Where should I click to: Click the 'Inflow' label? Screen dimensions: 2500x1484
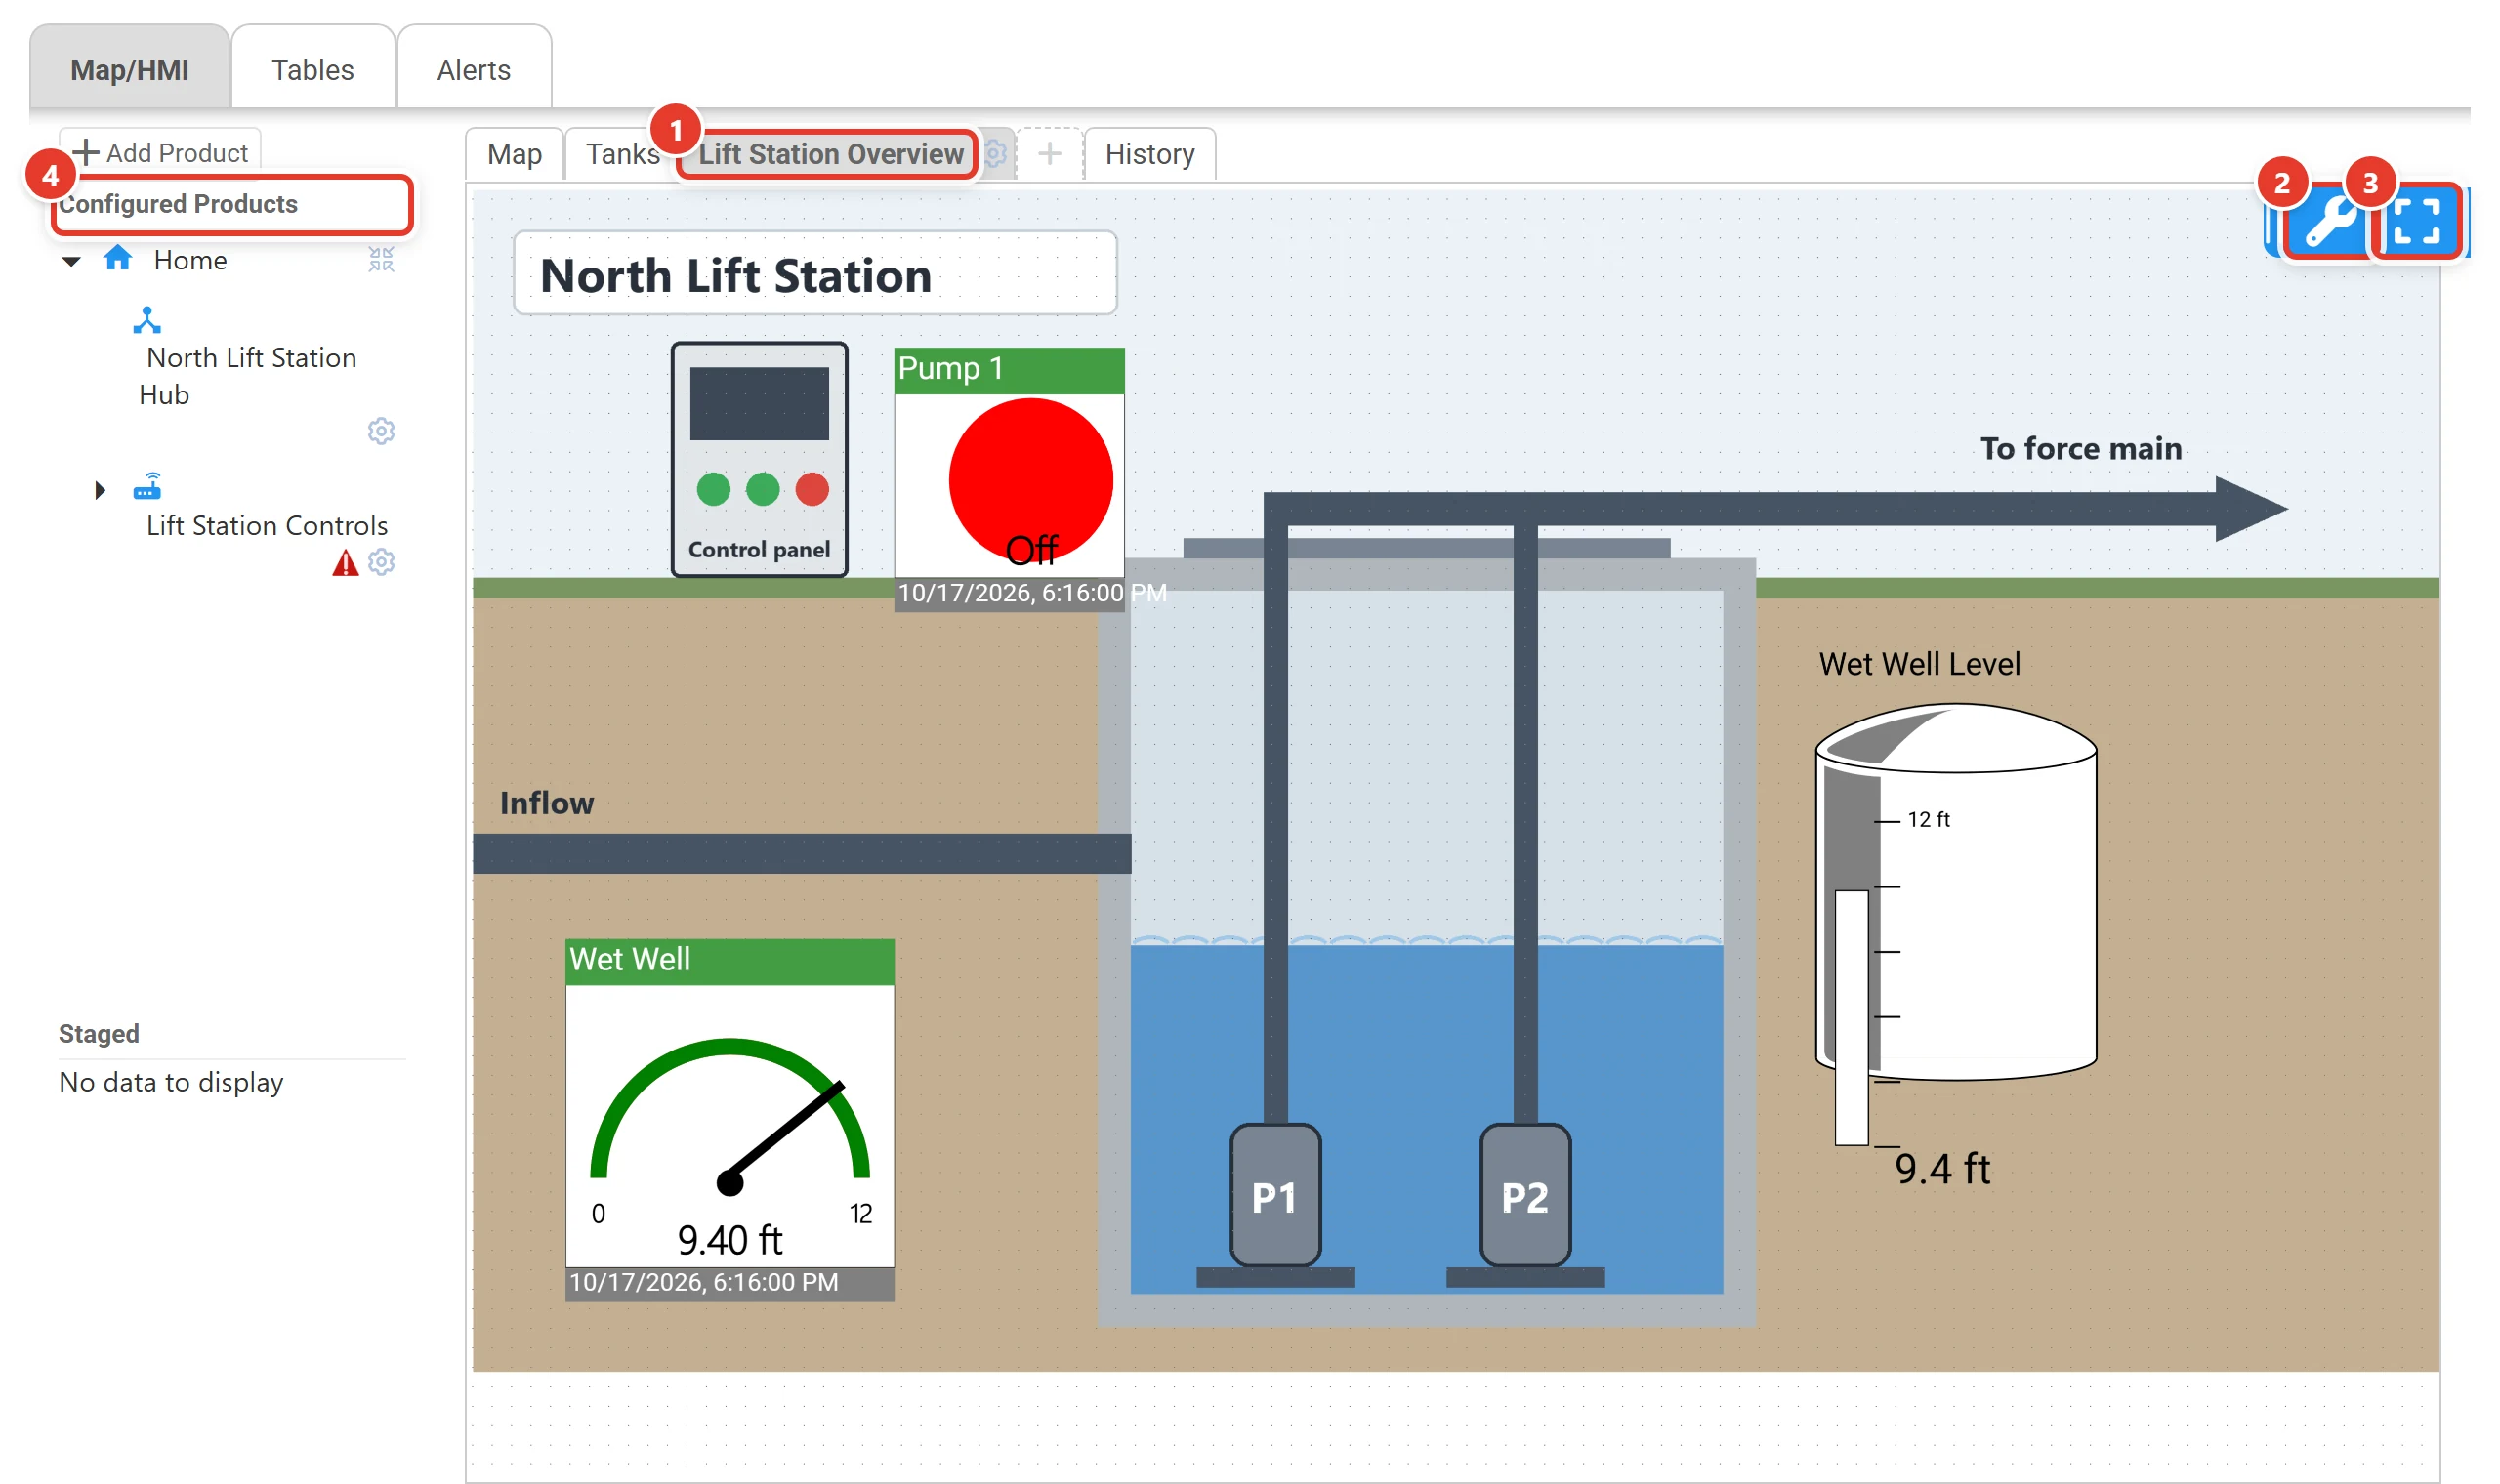click(x=547, y=802)
